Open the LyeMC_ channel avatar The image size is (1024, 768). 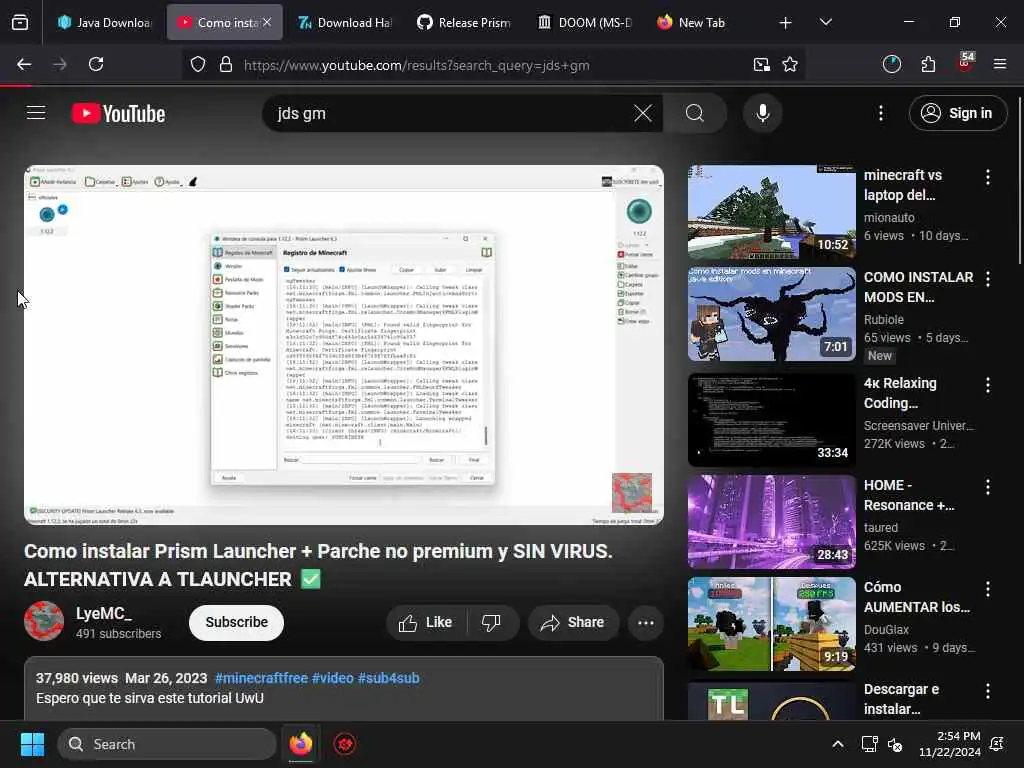pos(44,621)
